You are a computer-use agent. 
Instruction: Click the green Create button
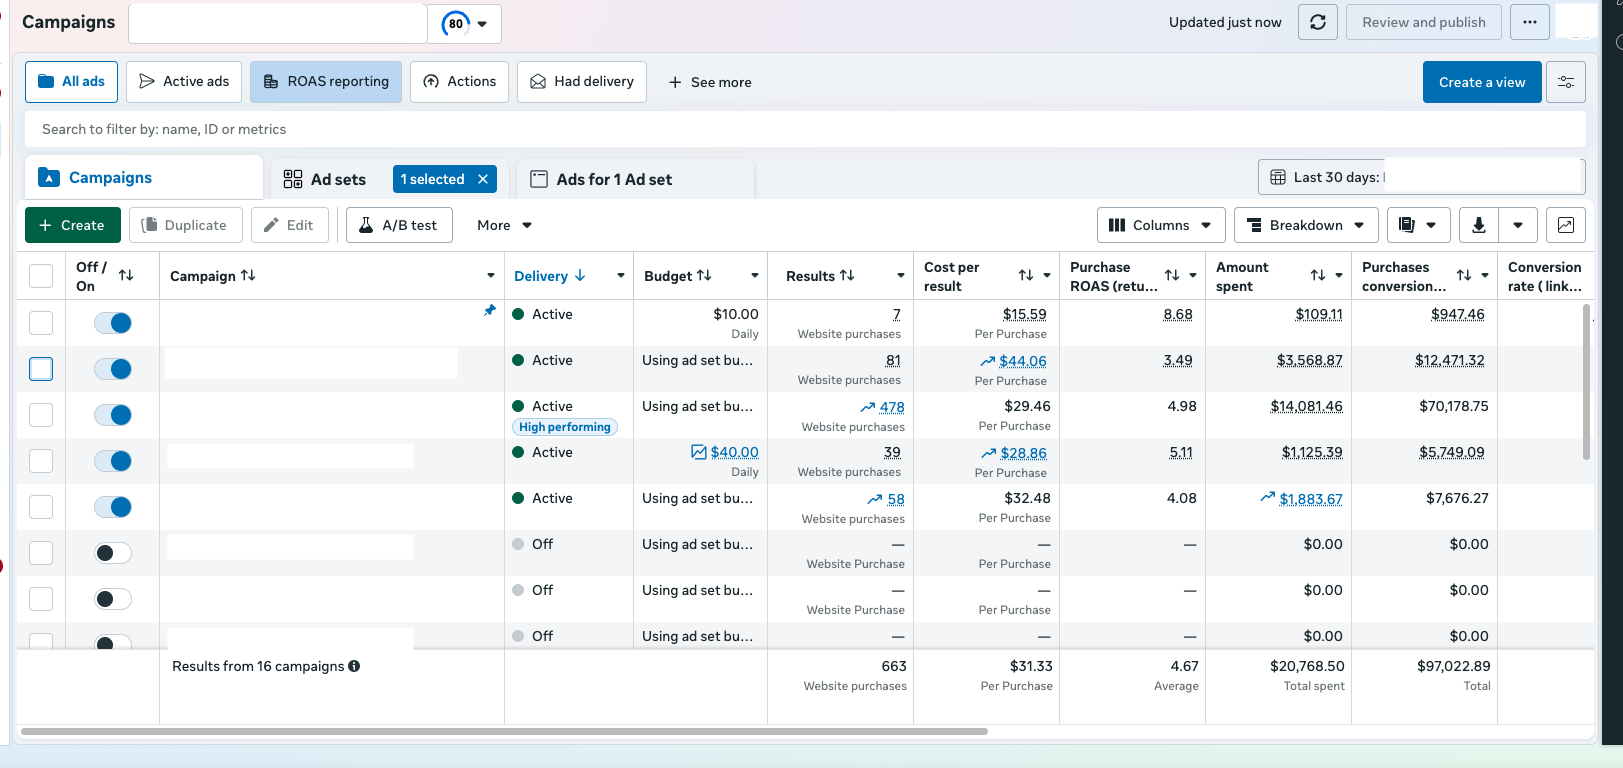coord(72,225)
